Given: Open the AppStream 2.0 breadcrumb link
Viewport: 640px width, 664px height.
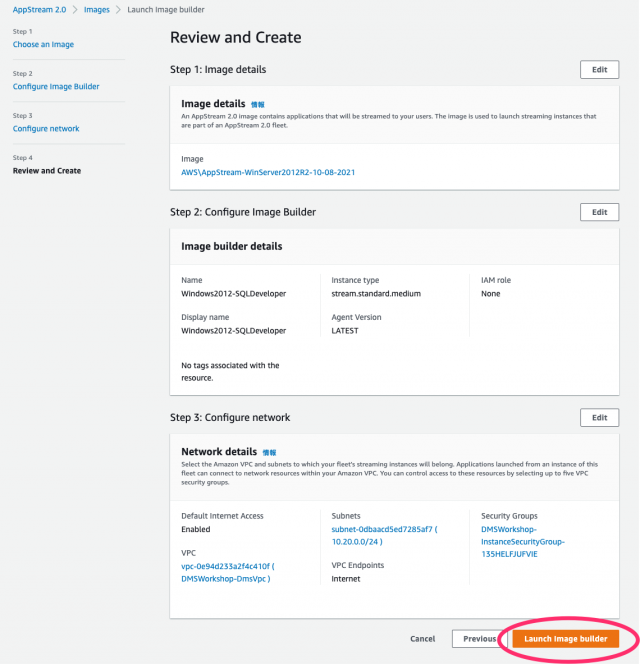Looking at the screenshot, I should tap(39, 9).
